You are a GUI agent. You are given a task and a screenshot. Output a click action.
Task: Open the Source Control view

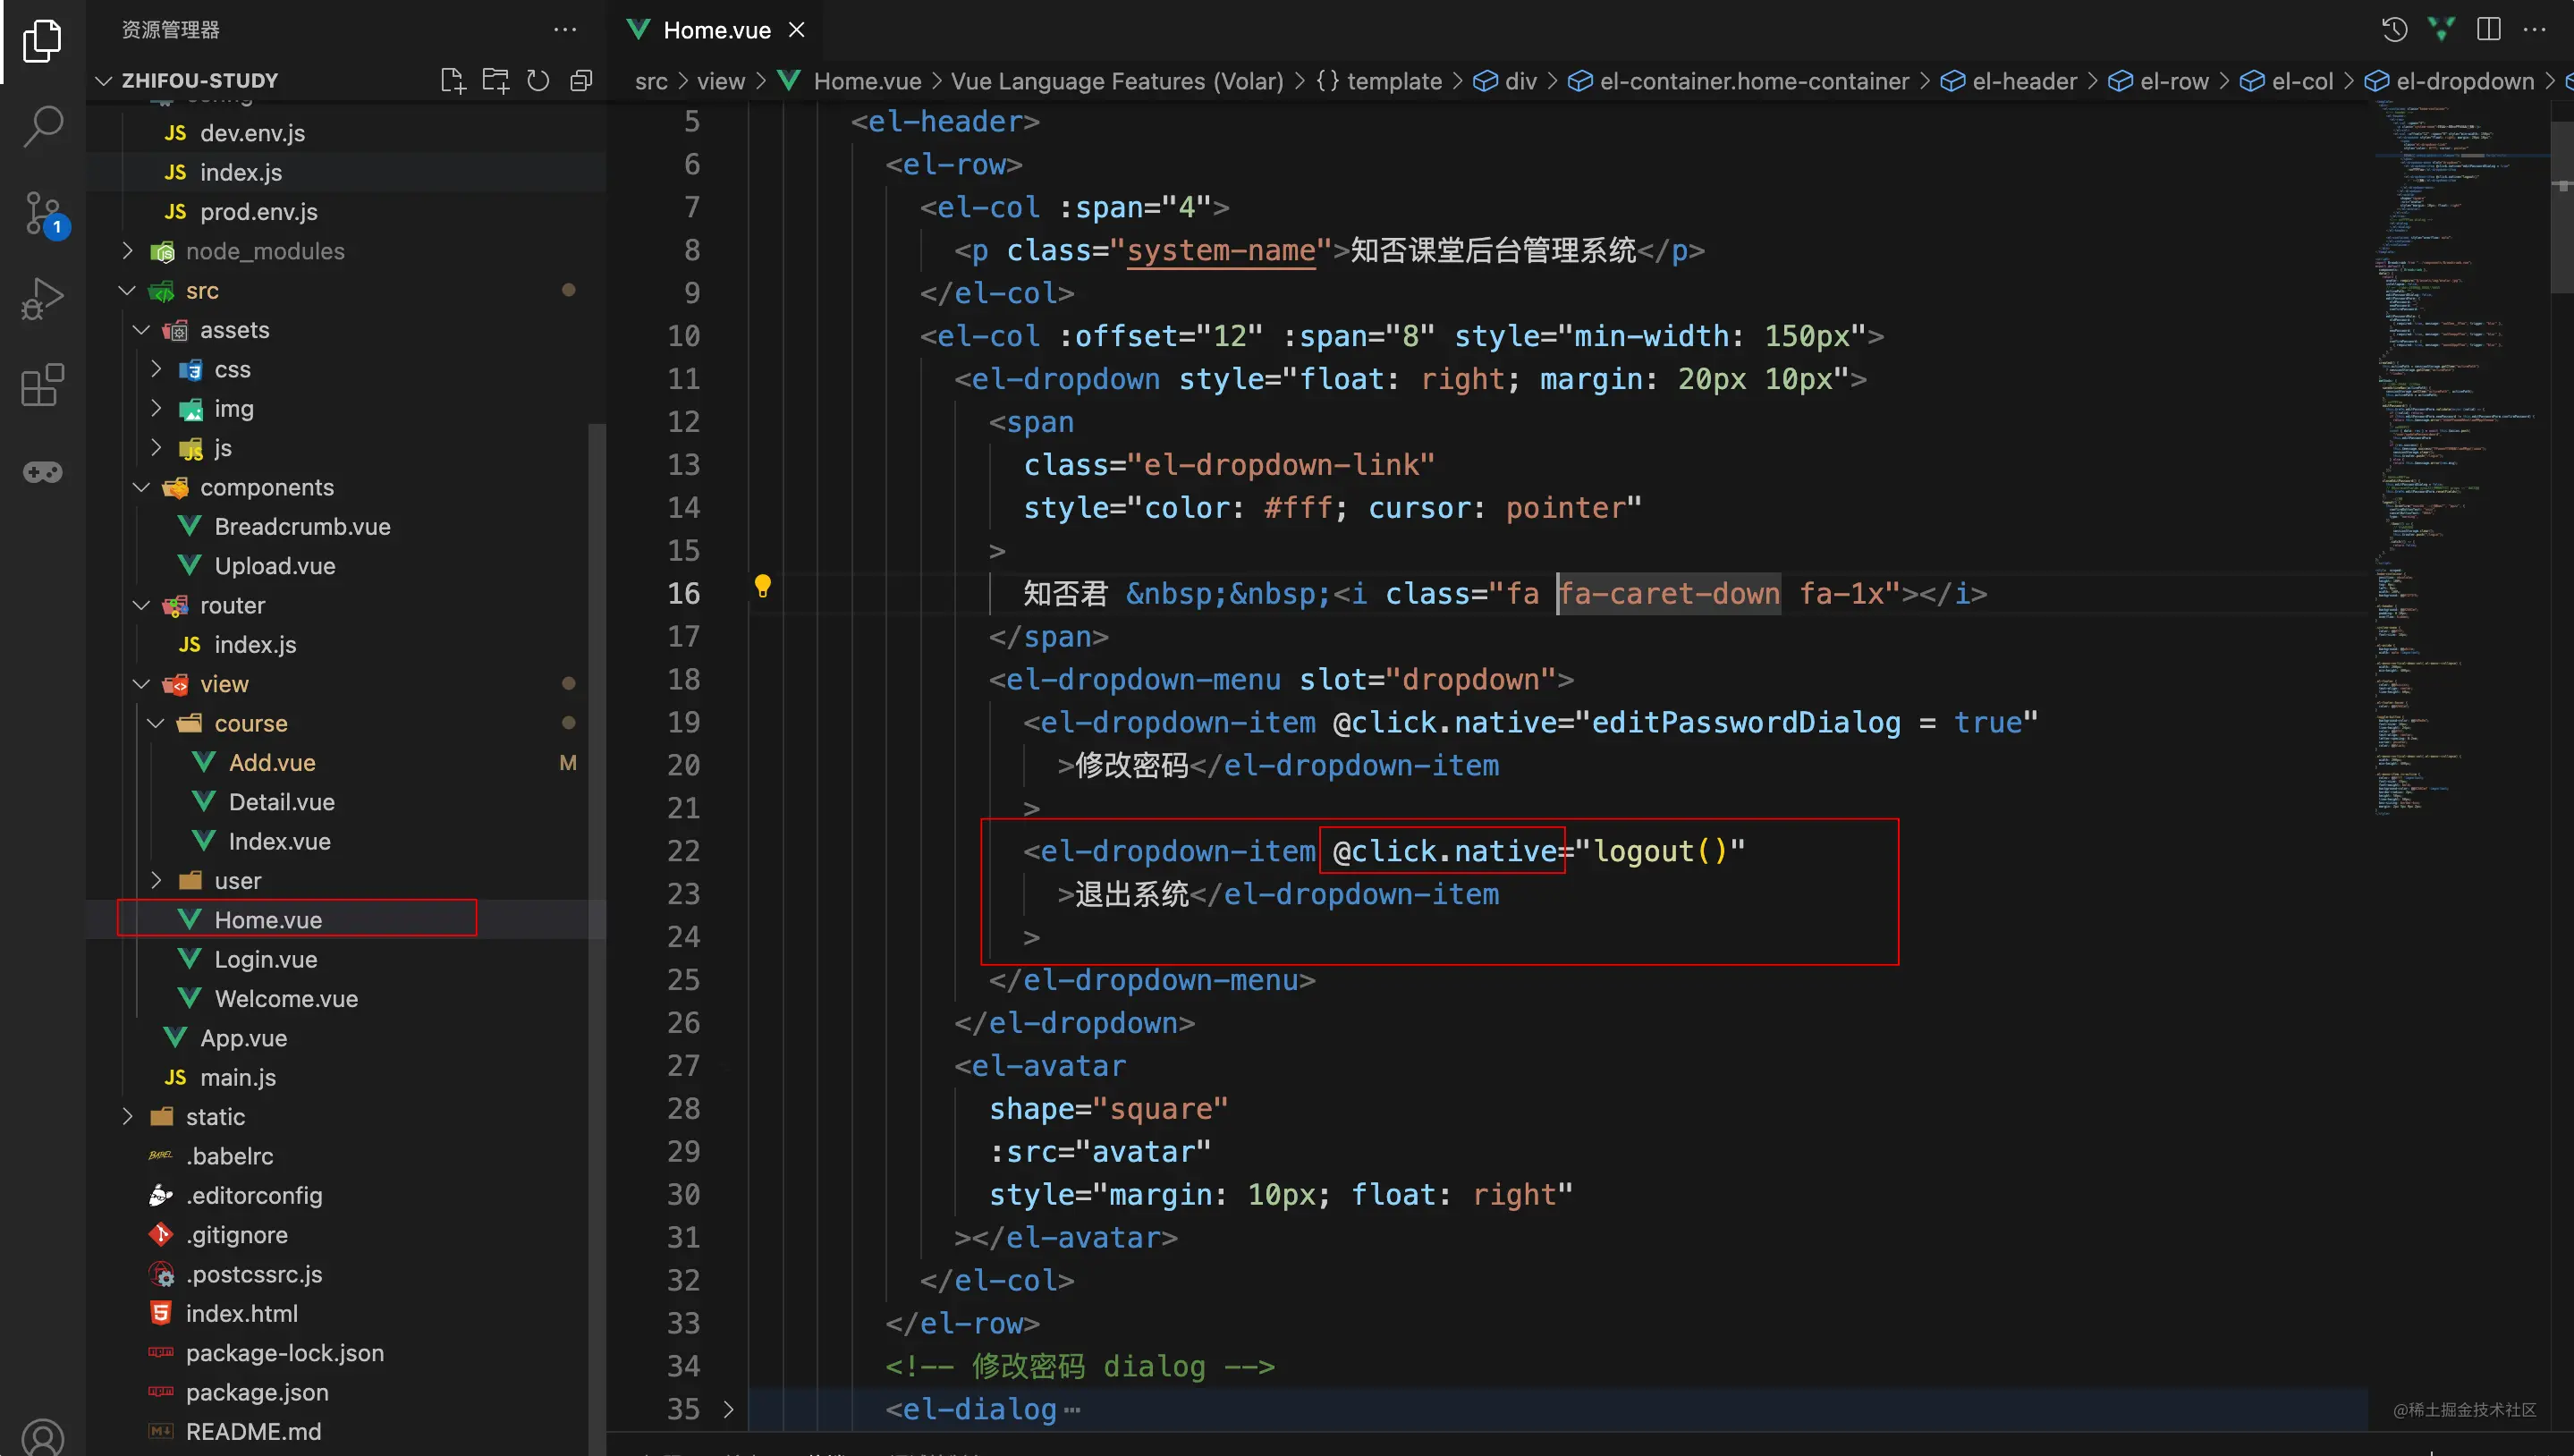[x=42, y=212]
